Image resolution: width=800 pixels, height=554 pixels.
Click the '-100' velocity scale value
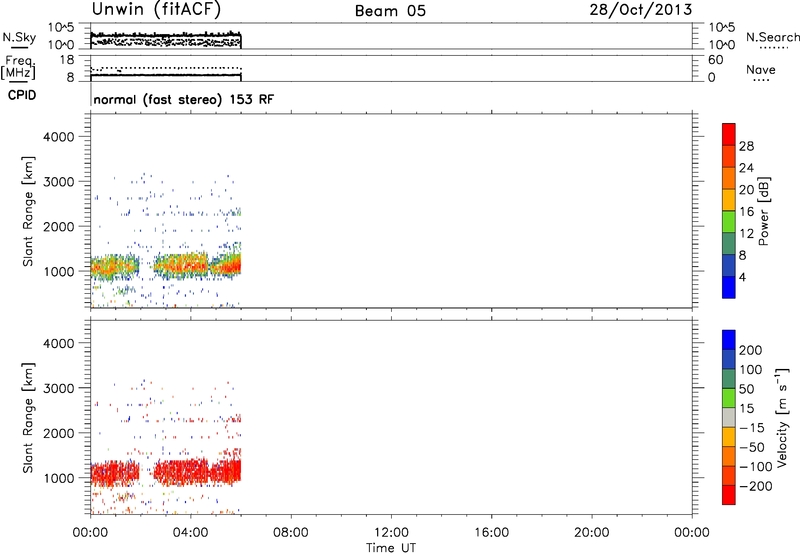tap(756, 467)
